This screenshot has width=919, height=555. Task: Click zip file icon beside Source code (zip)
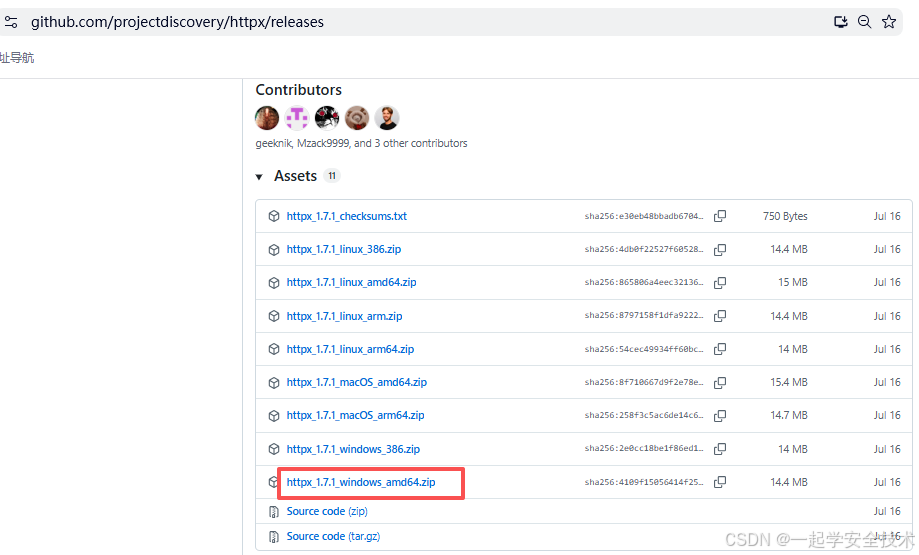274,512
